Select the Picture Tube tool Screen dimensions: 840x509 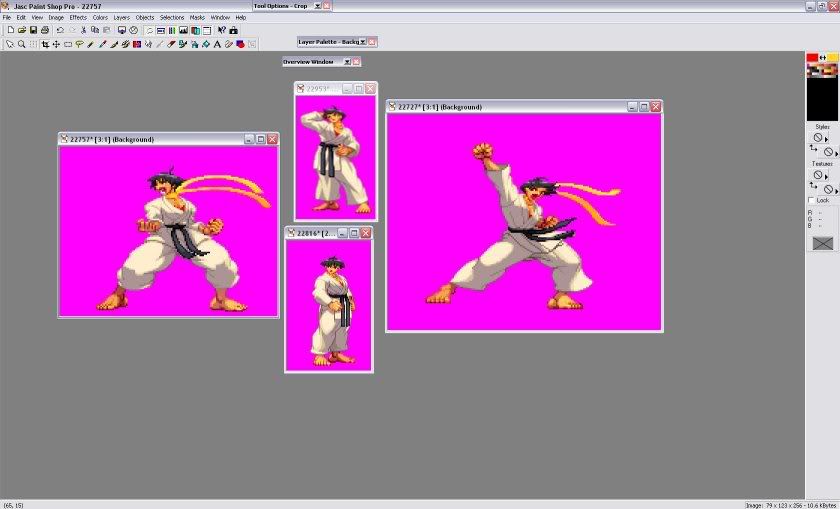click(183, 44)
